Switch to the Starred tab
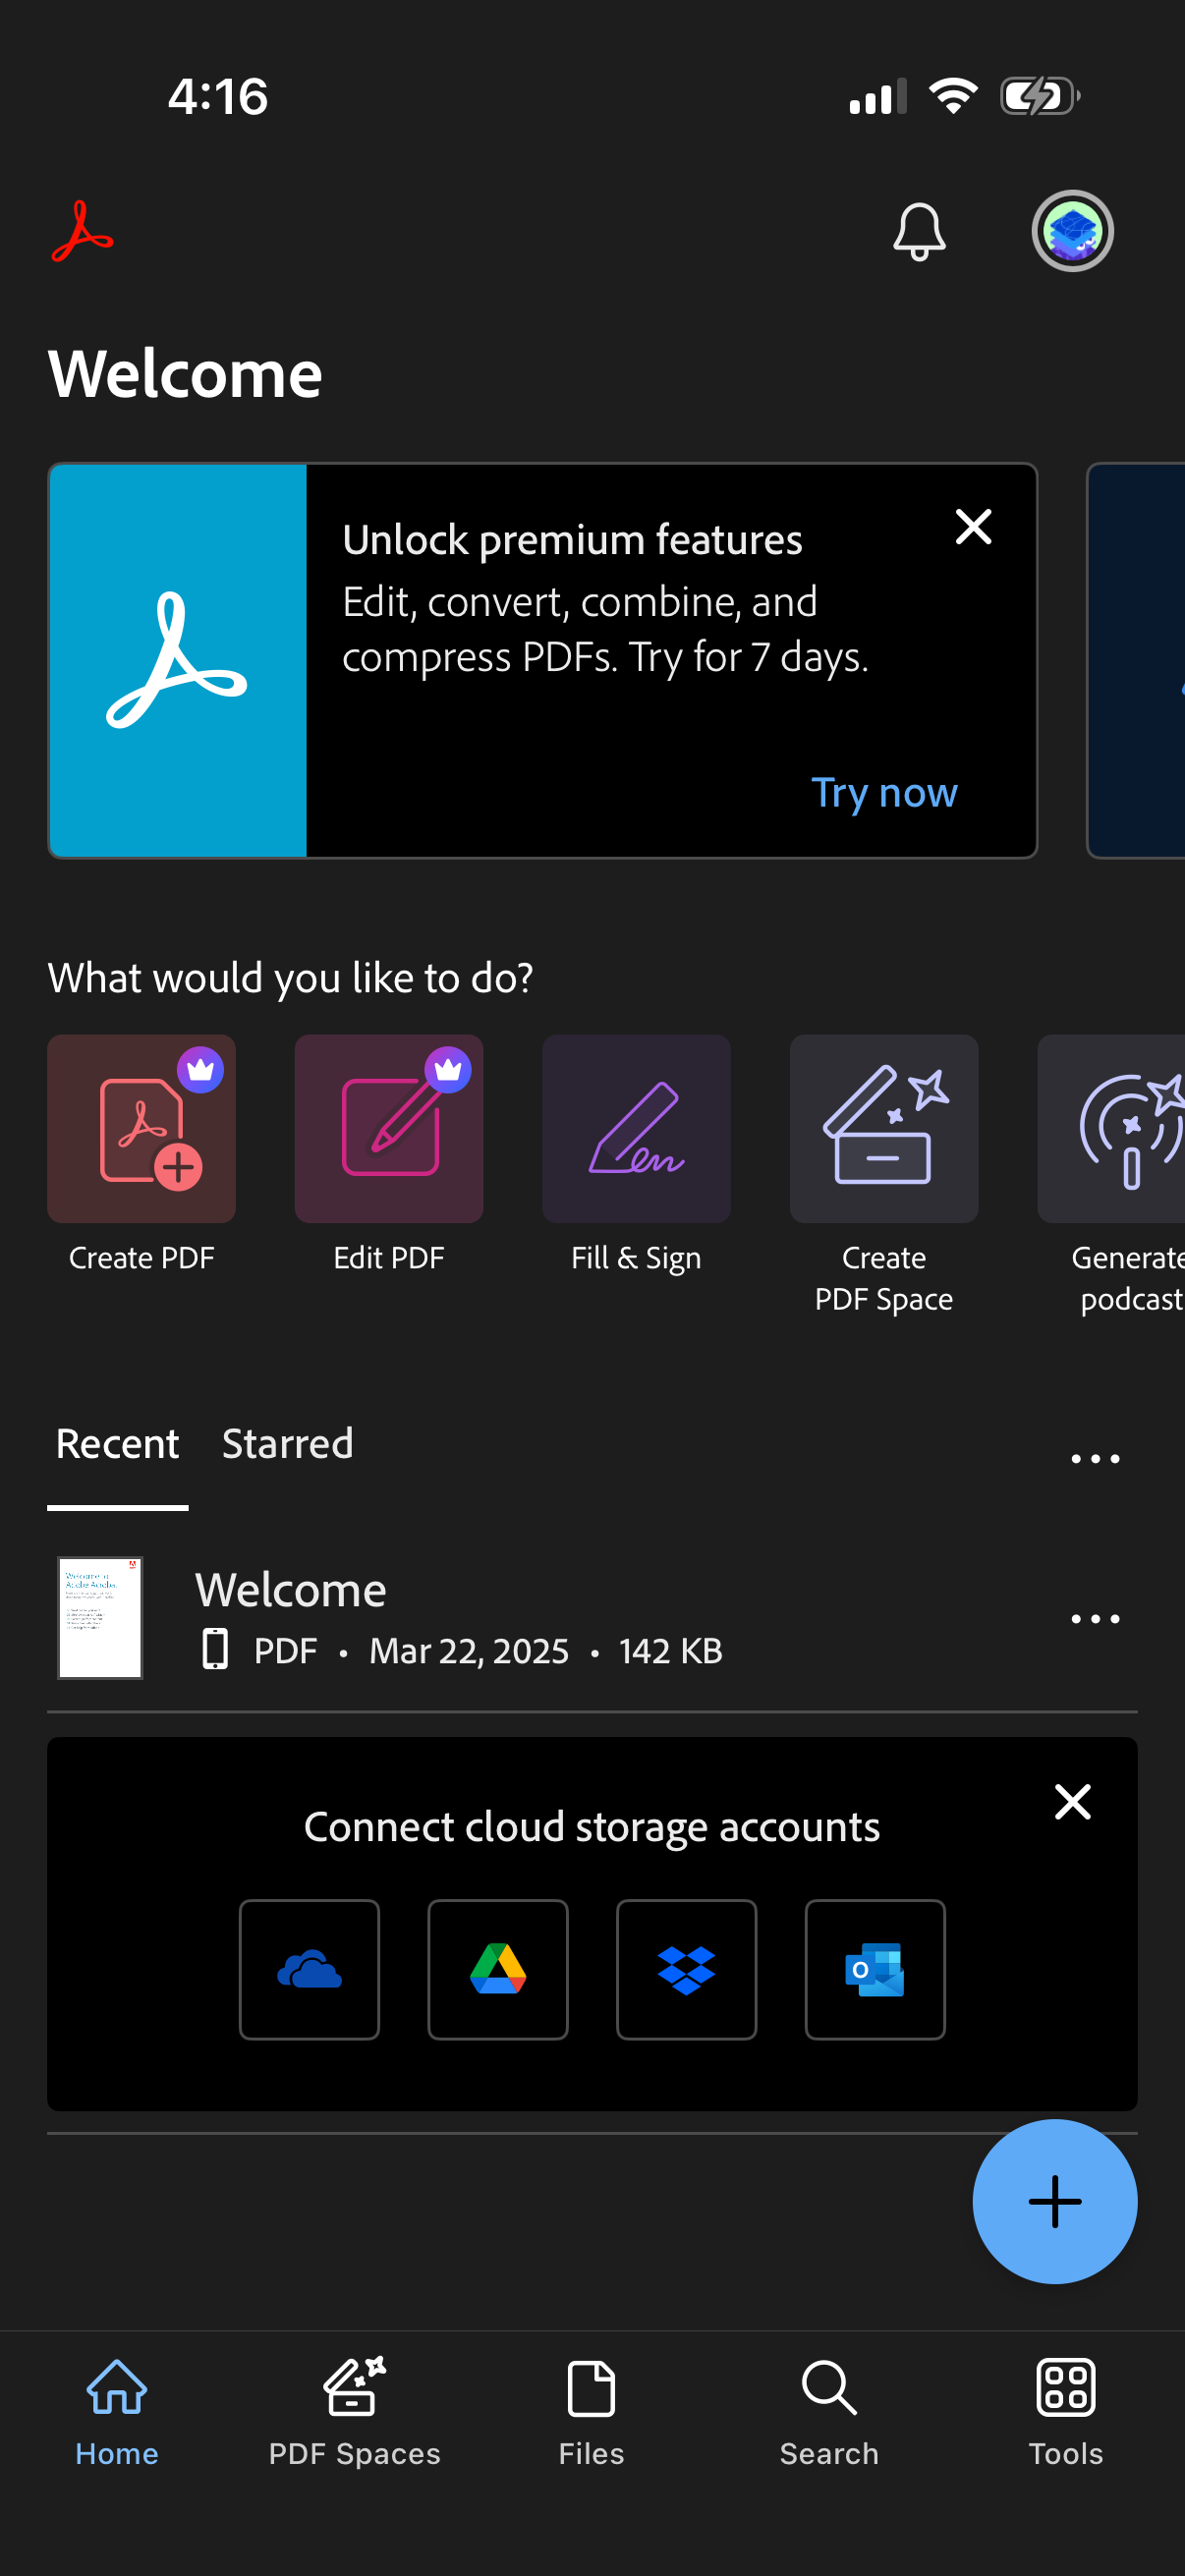 click(287, 1444)
